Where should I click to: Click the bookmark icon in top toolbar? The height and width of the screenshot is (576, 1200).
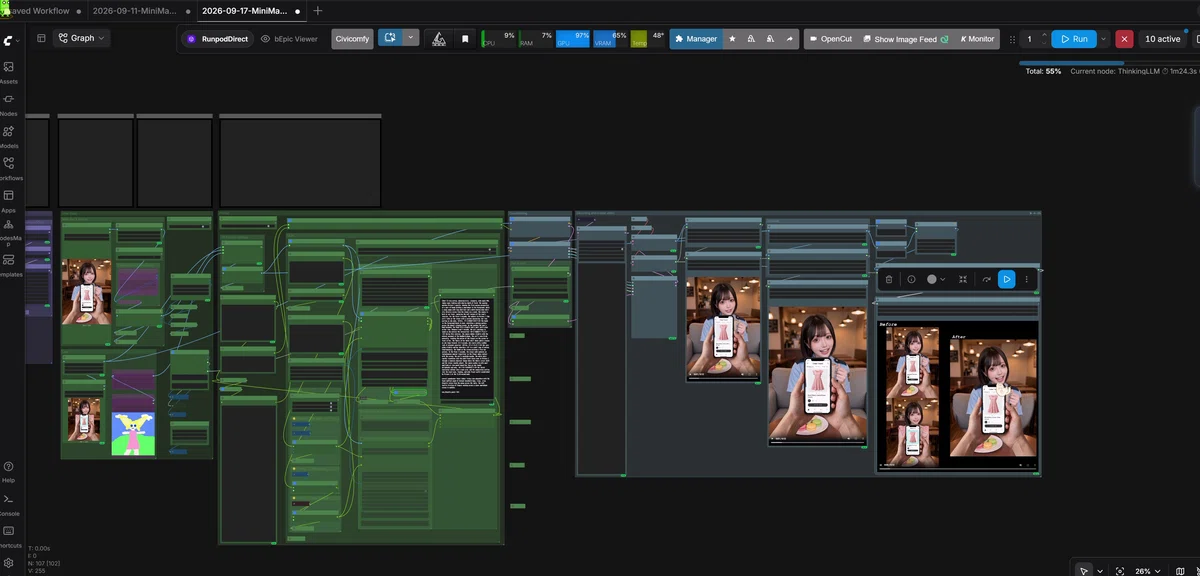click(465, 39)
